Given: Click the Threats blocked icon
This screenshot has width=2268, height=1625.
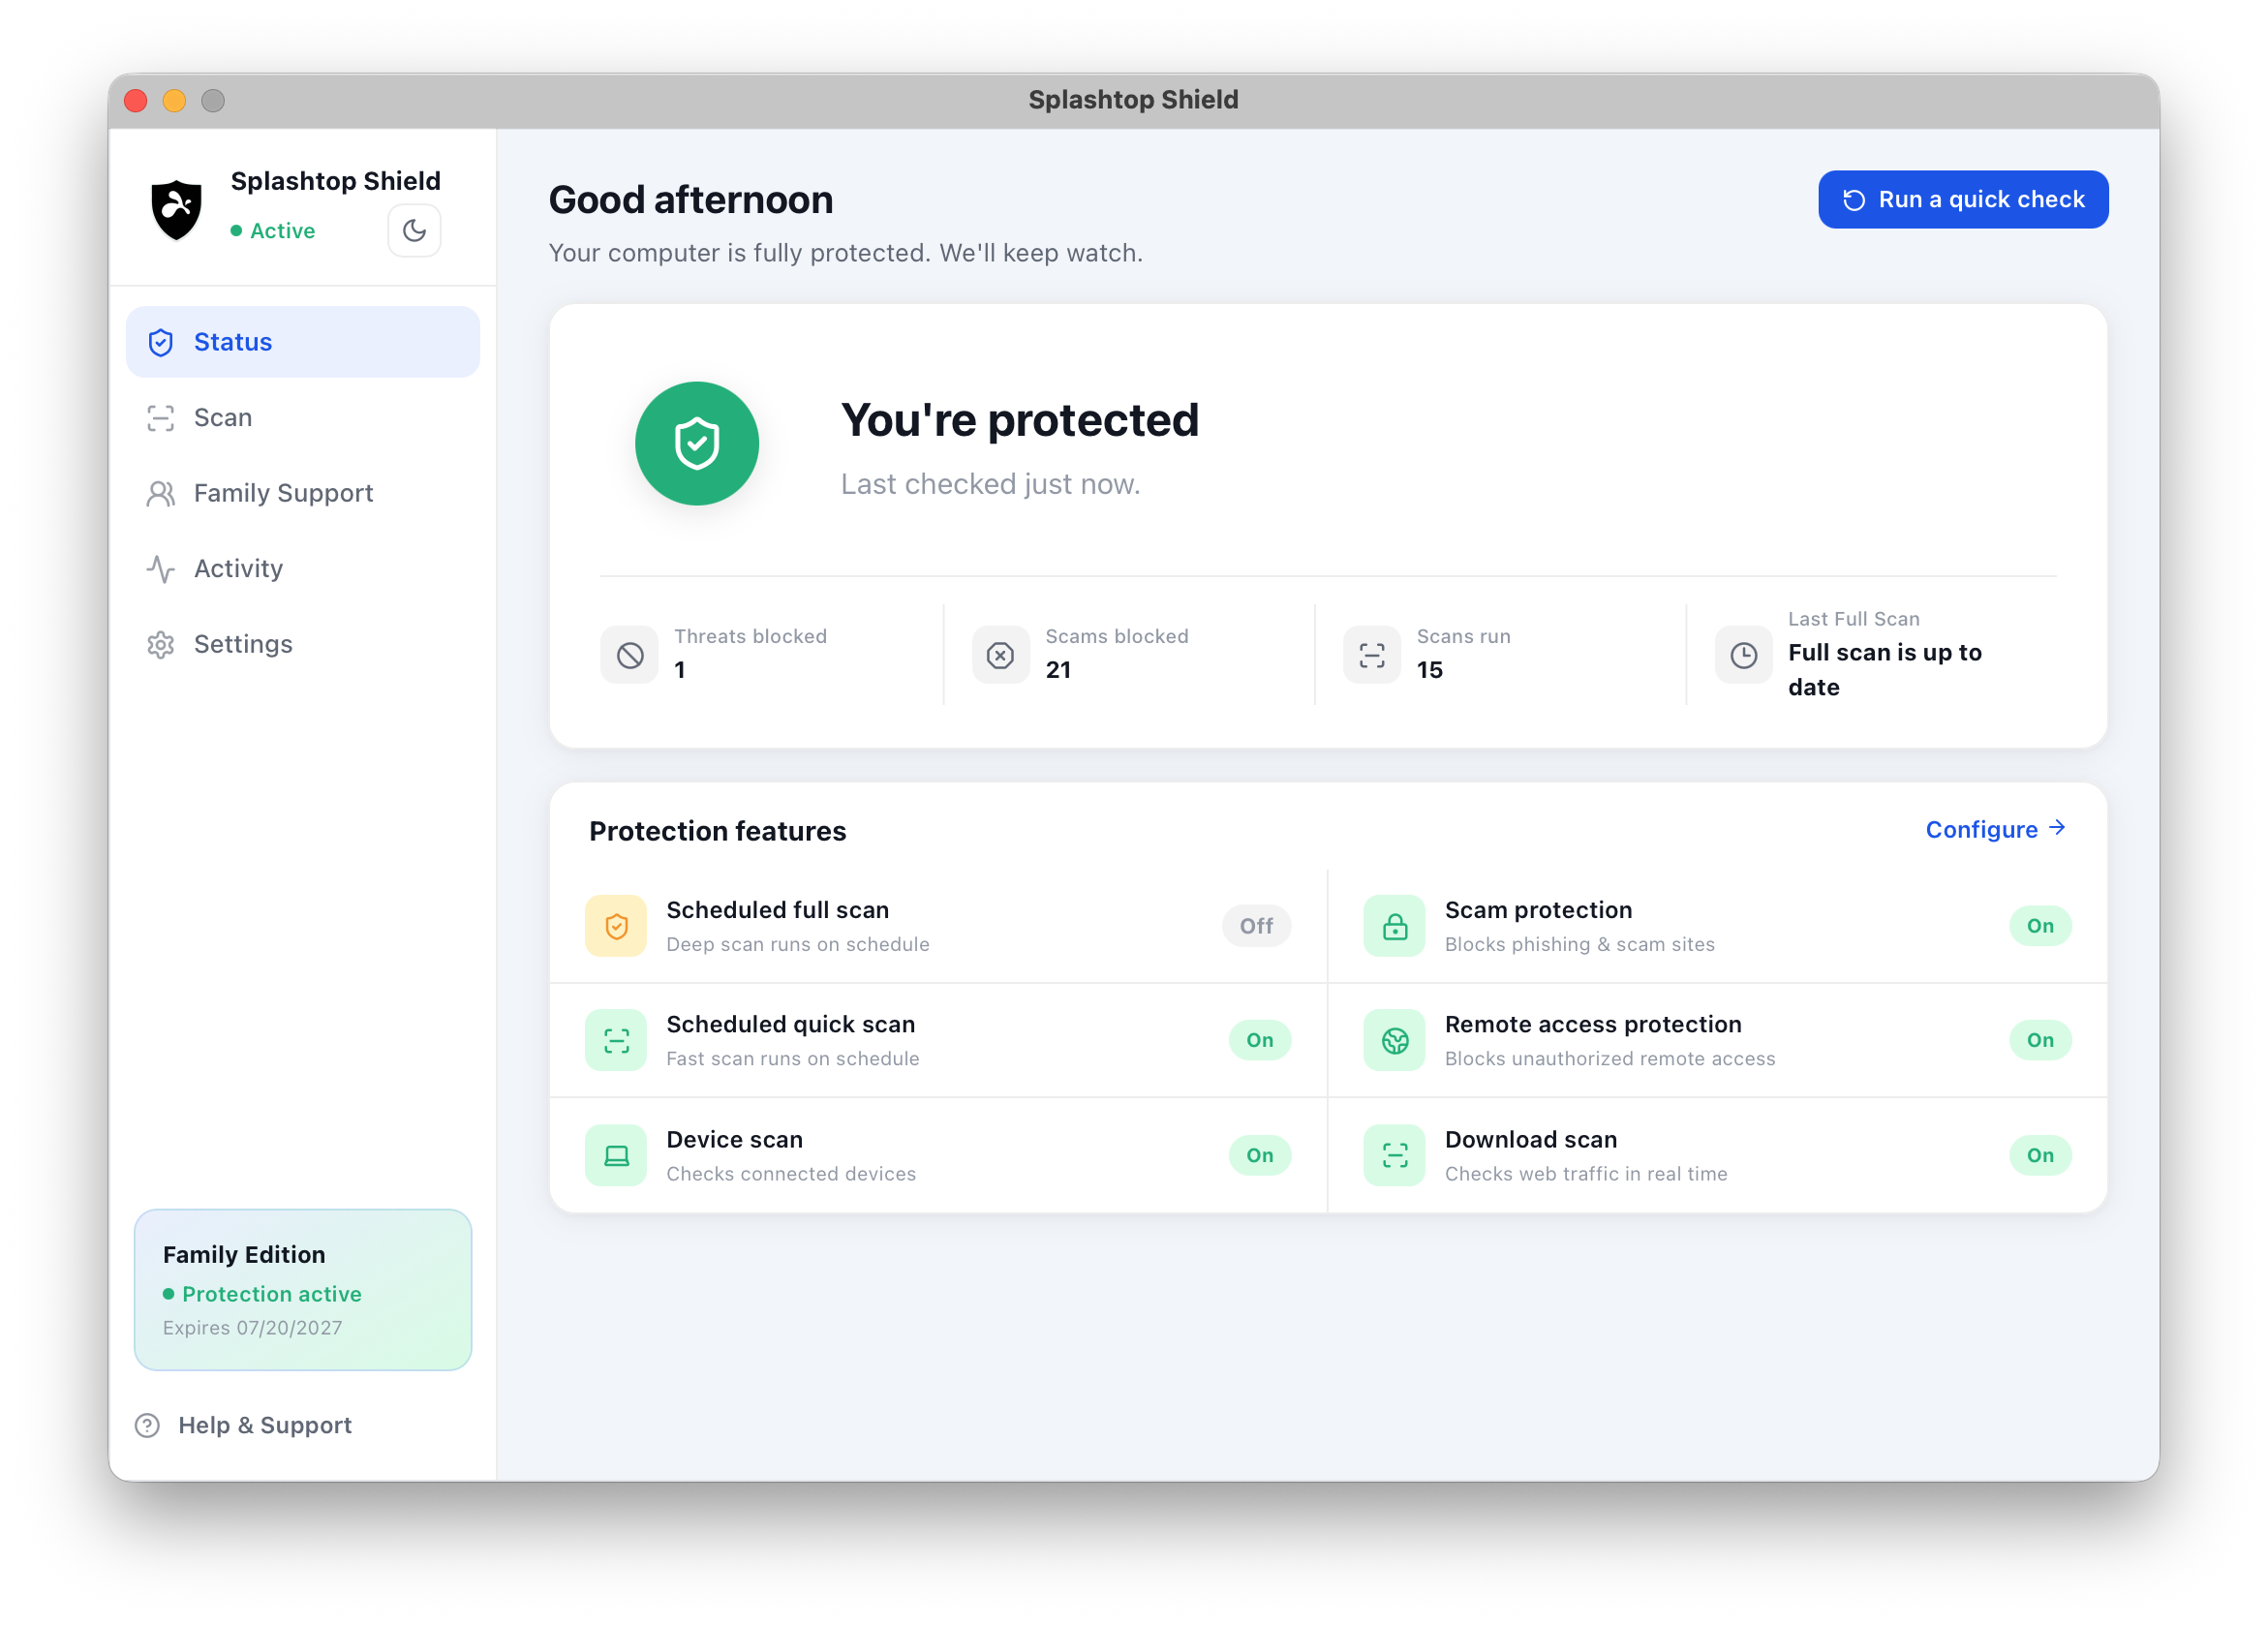Looking at the screenshot, I should (x=630, y=655).
